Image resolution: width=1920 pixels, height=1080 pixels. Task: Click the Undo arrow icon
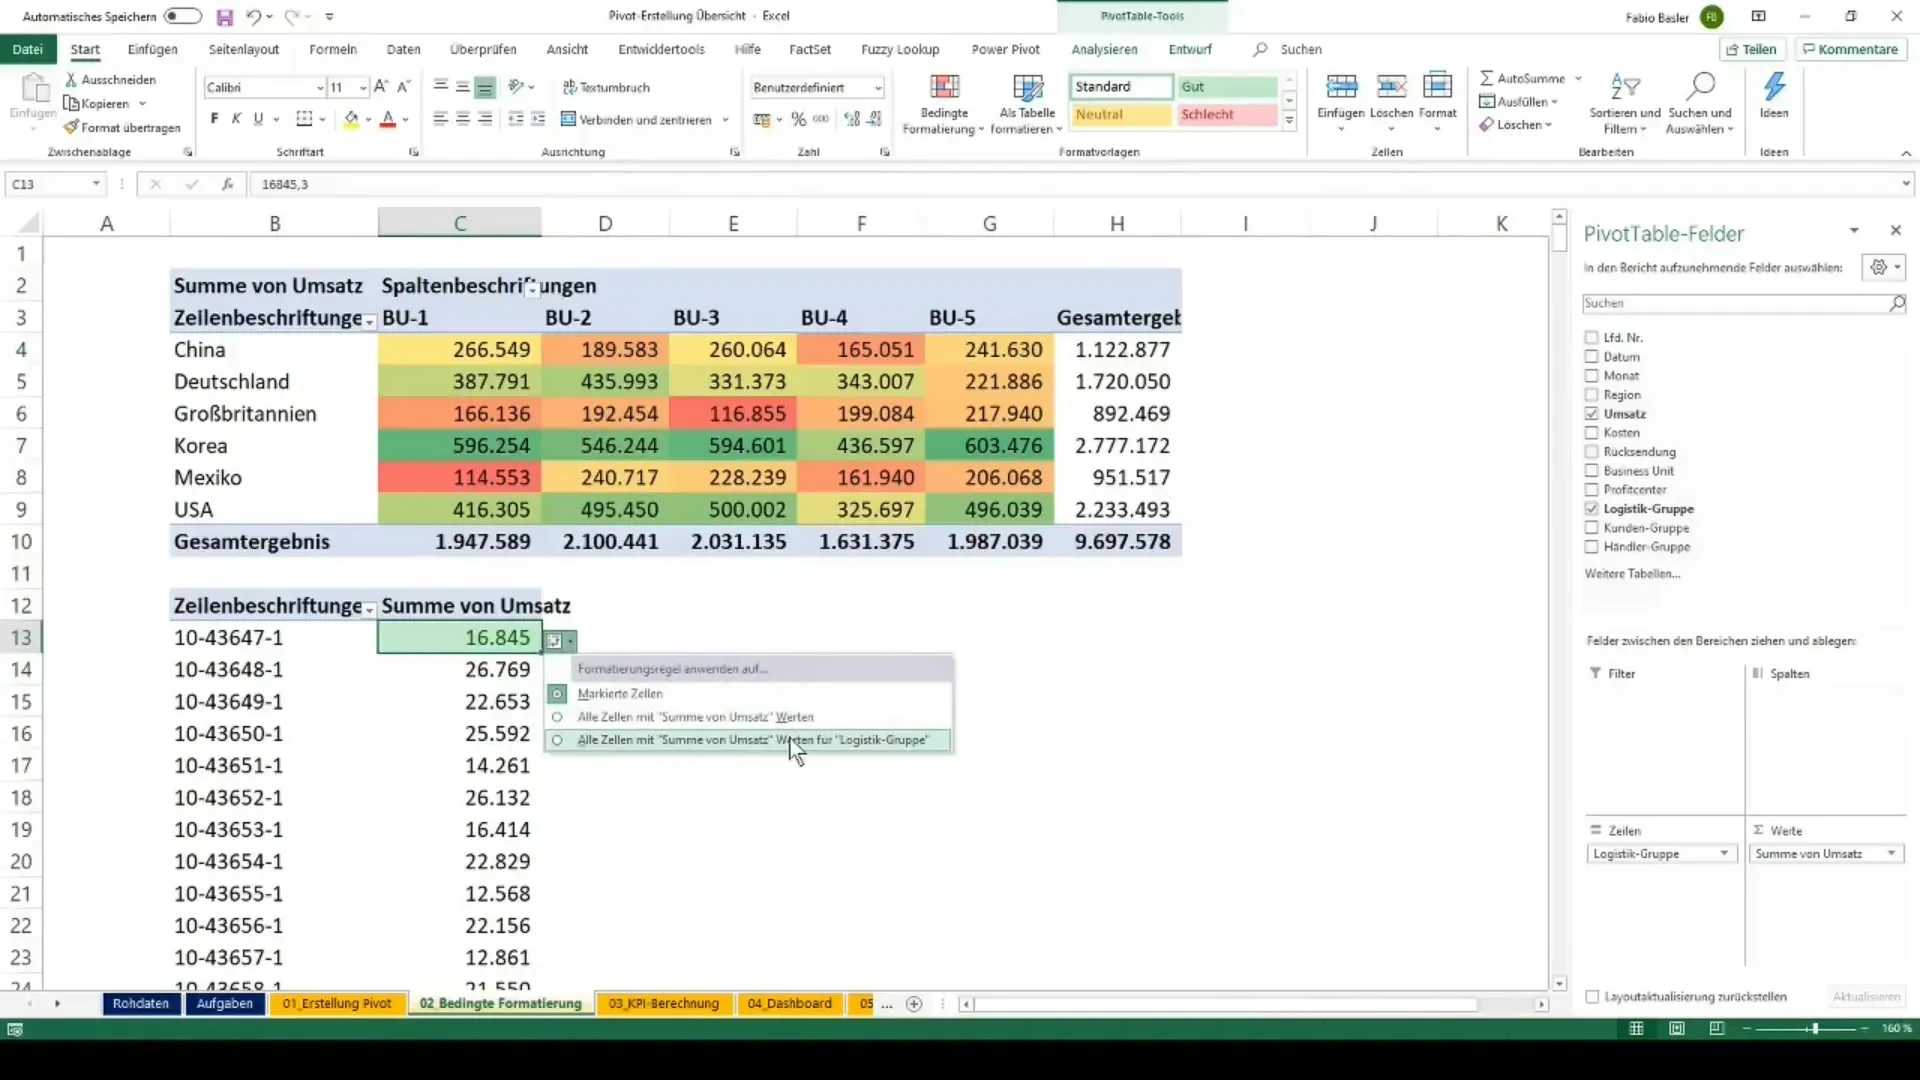click(254, 16)
